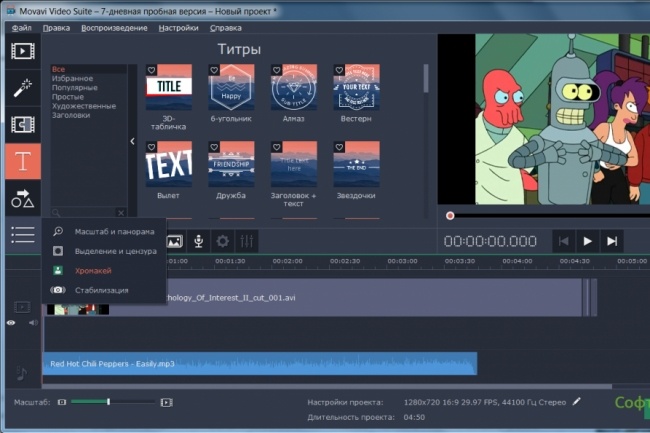Viewport: 650px width, 433px height.
Task: Click the zoom-in timeline scale icon
Action: 167,402
